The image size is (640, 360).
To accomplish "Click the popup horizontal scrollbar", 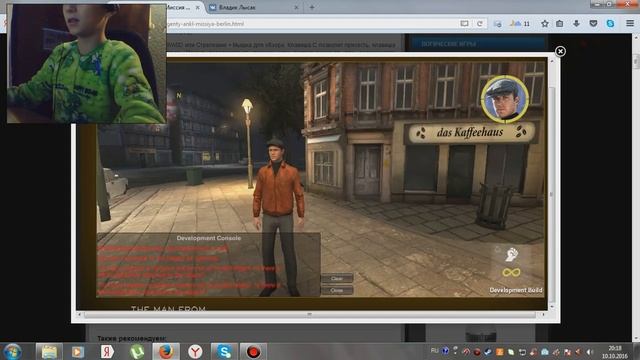I will pos(309,315).
